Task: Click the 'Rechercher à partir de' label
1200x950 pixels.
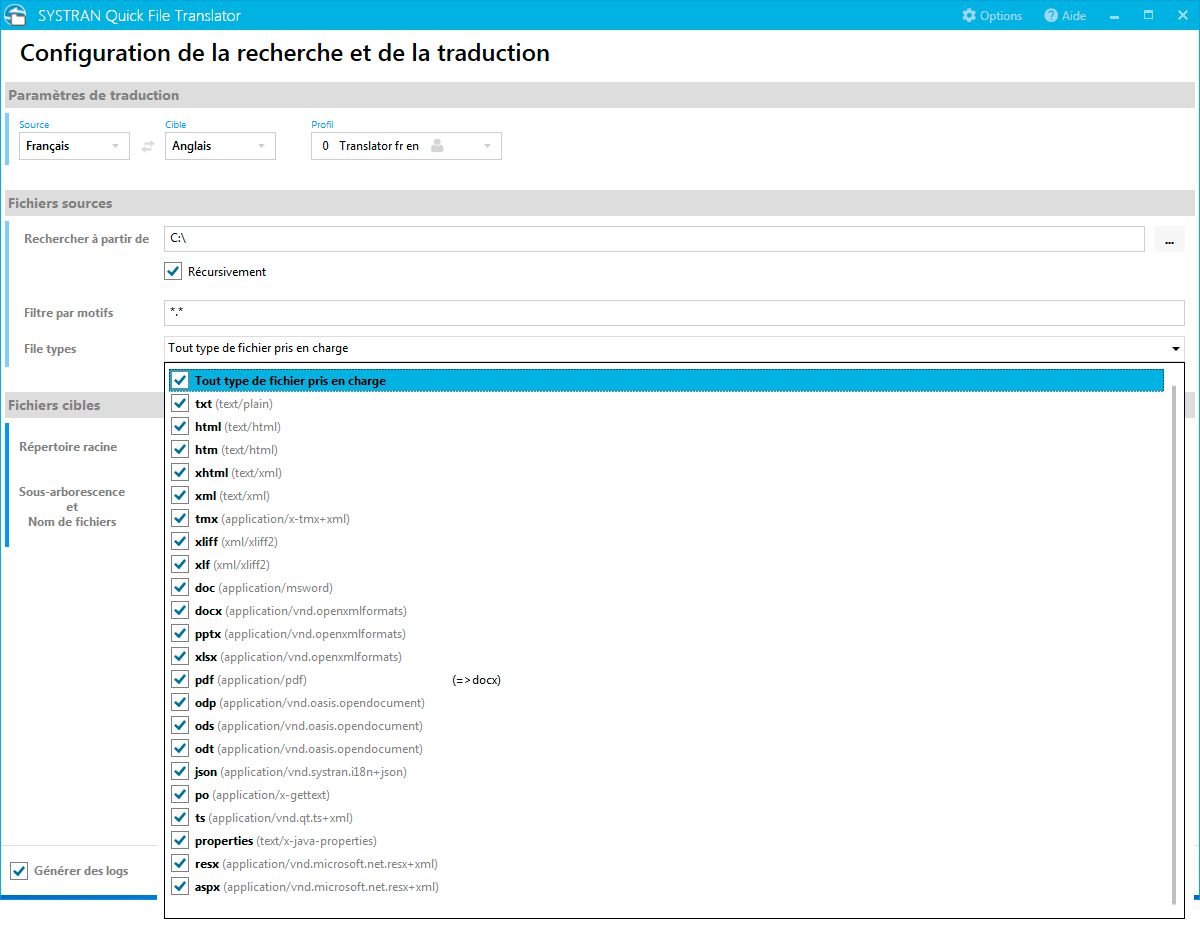Action: click(x=87, y=239)
